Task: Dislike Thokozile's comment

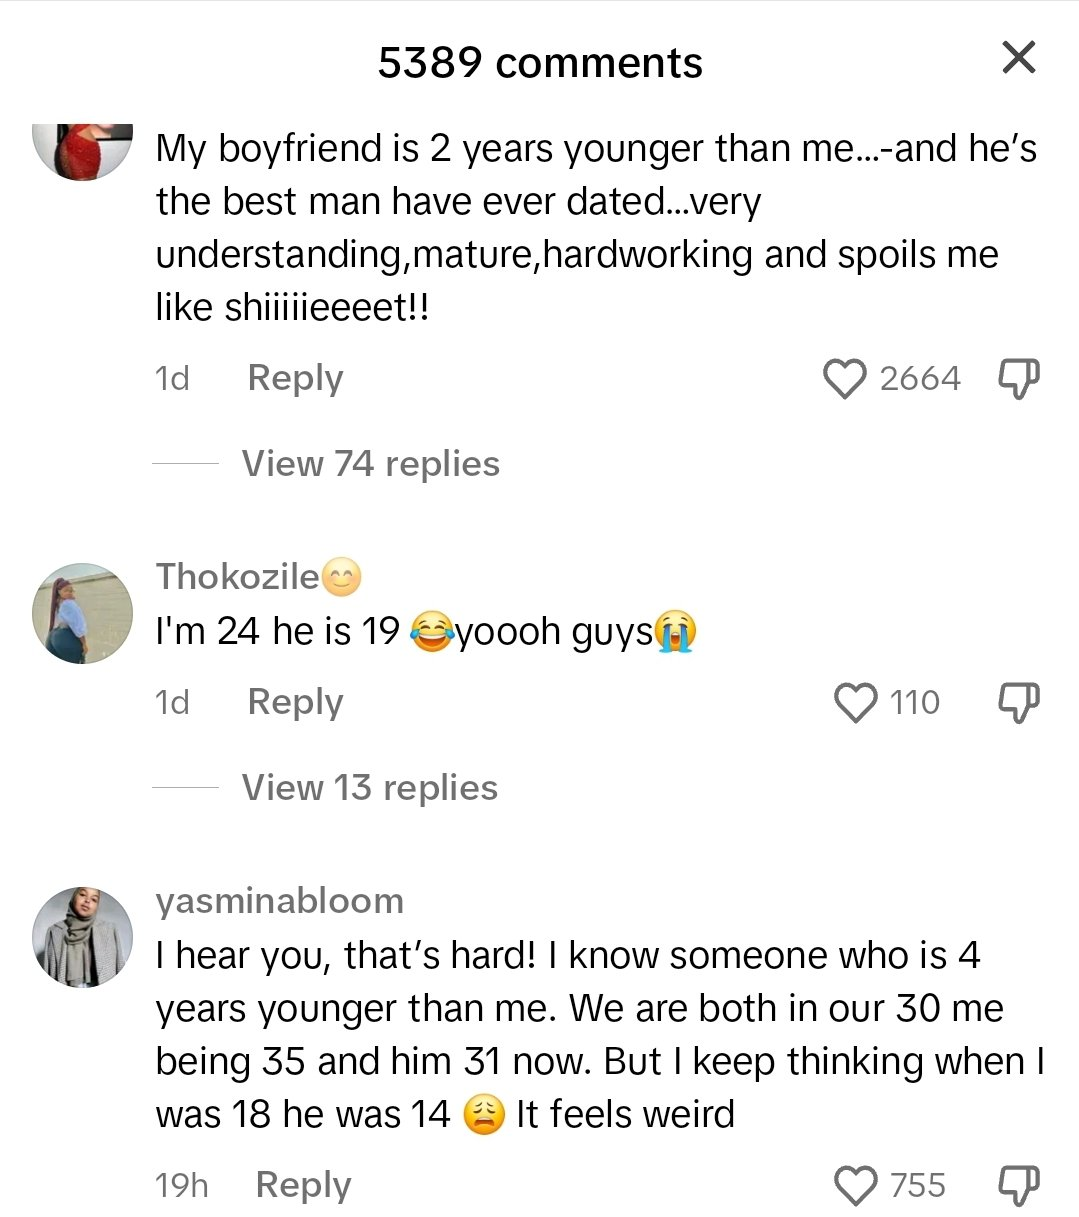Action: [x=1019, y=703]
